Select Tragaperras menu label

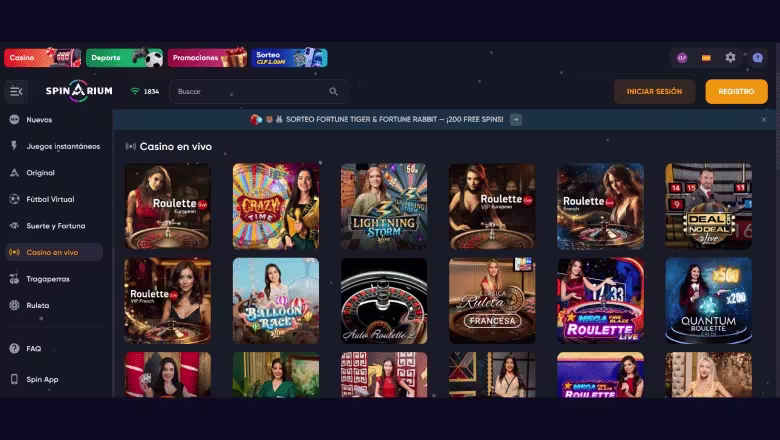coord(48,279)
